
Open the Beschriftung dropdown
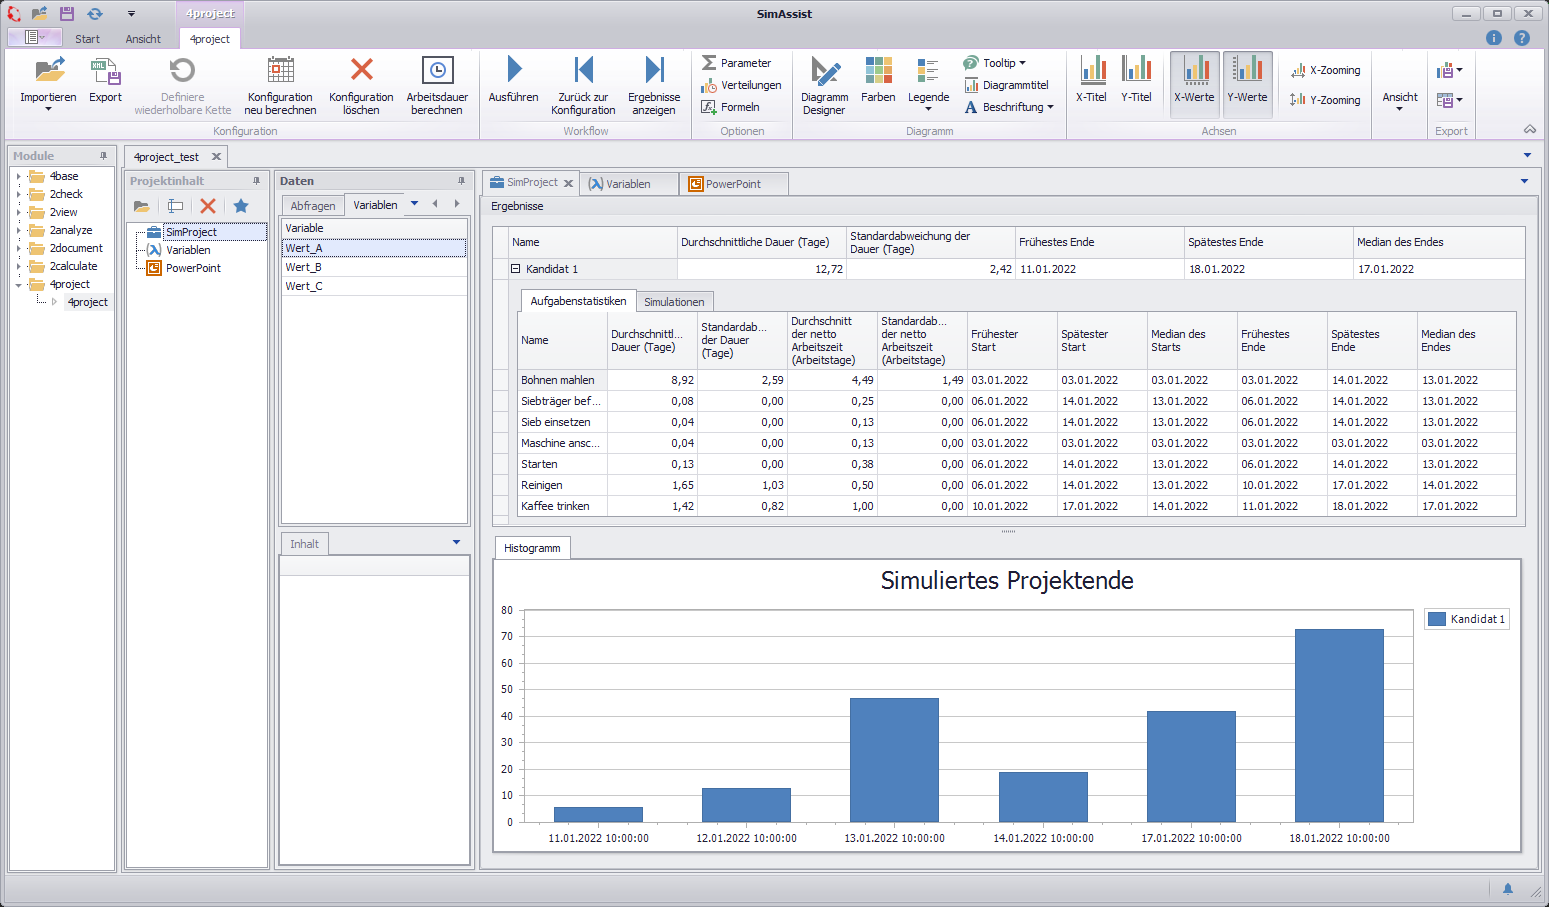point(1010,106)
